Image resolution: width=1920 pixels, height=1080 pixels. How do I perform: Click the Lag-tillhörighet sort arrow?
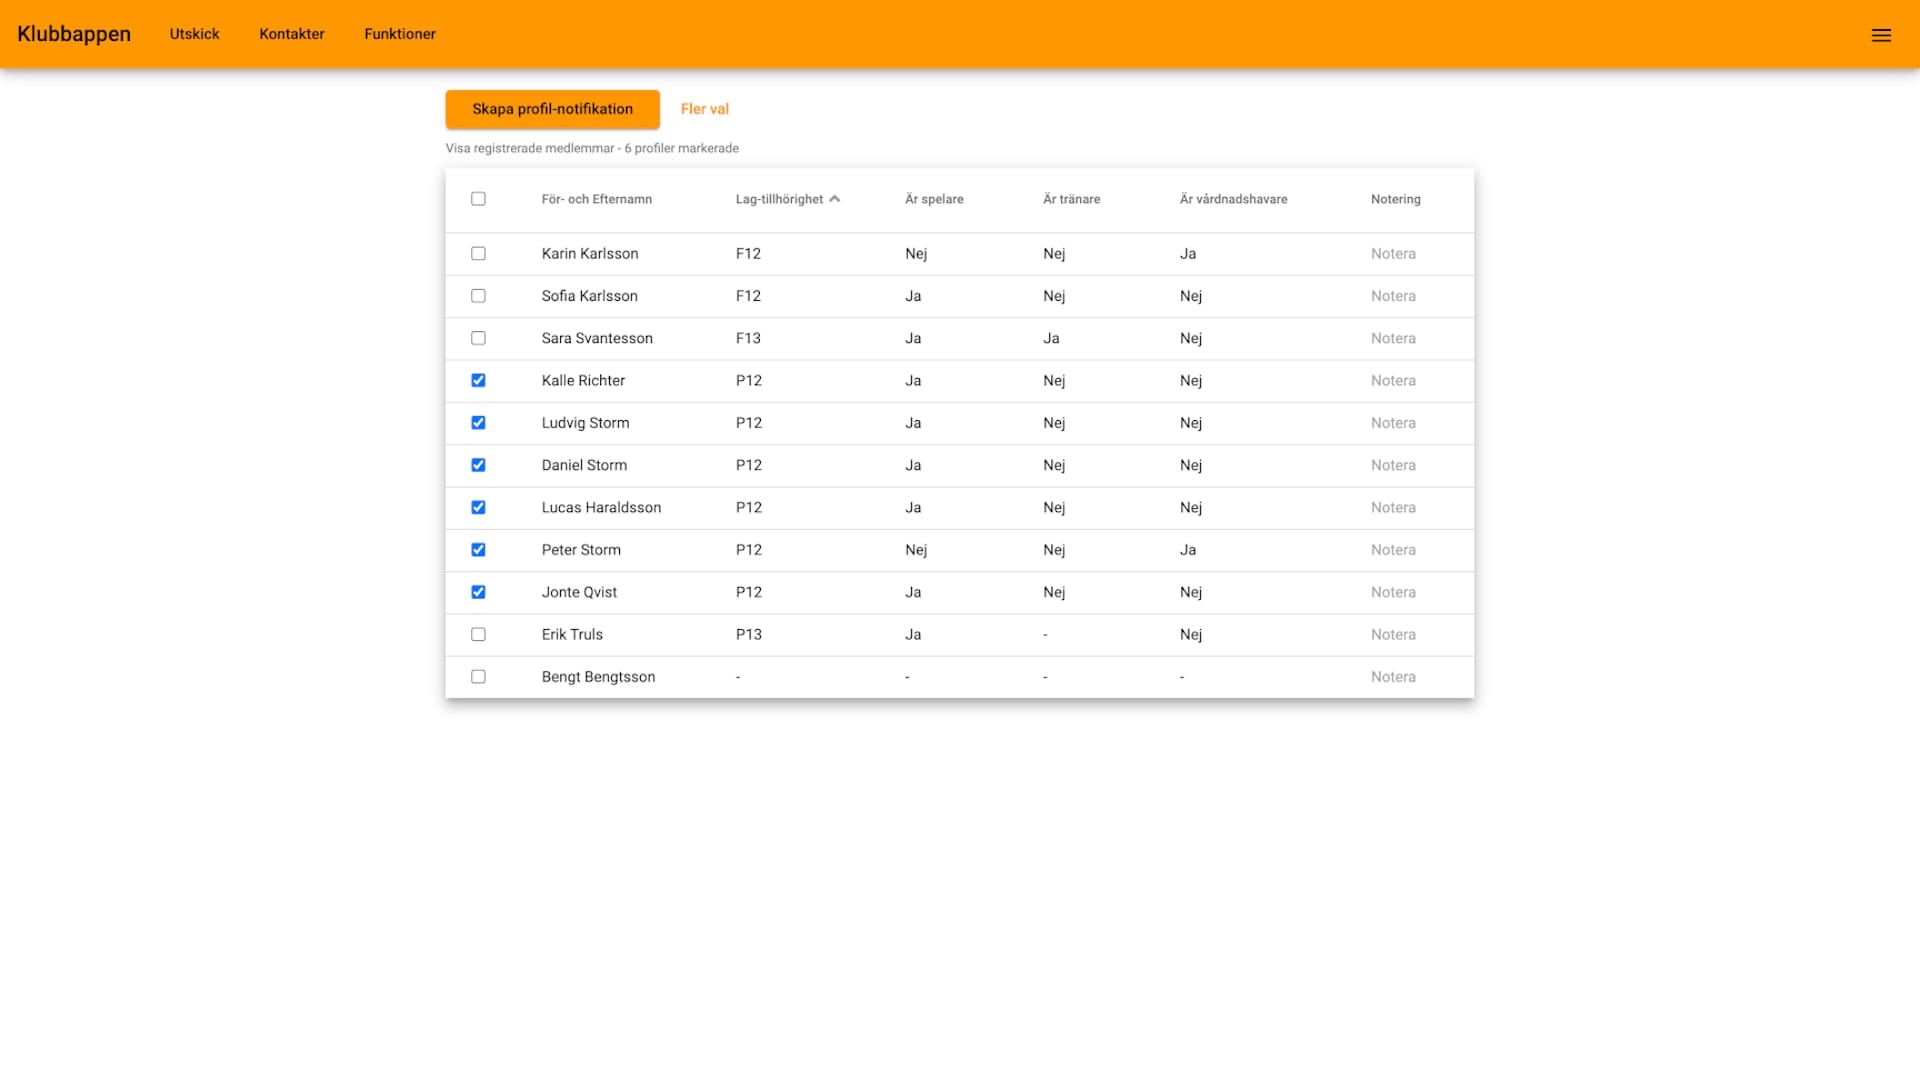835,199
